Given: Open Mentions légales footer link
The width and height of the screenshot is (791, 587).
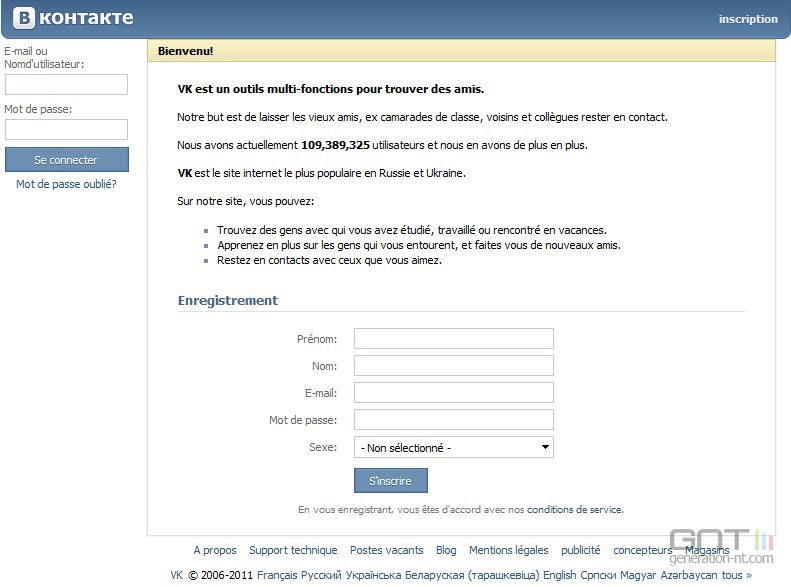Looking at the screenshot, I should tap(508, 550).
